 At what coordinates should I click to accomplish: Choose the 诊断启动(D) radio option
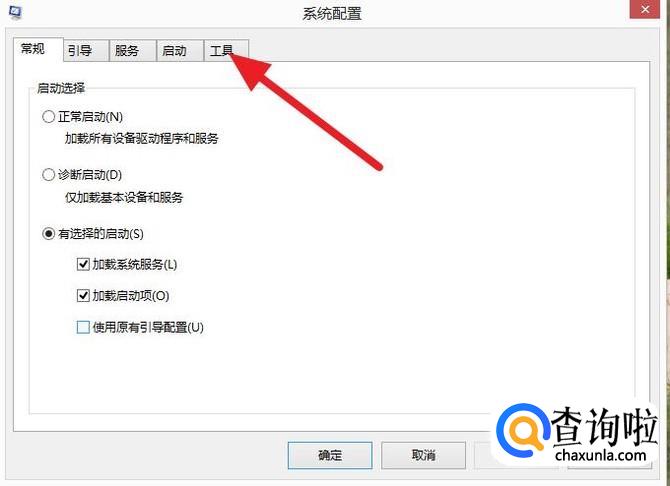48,174
